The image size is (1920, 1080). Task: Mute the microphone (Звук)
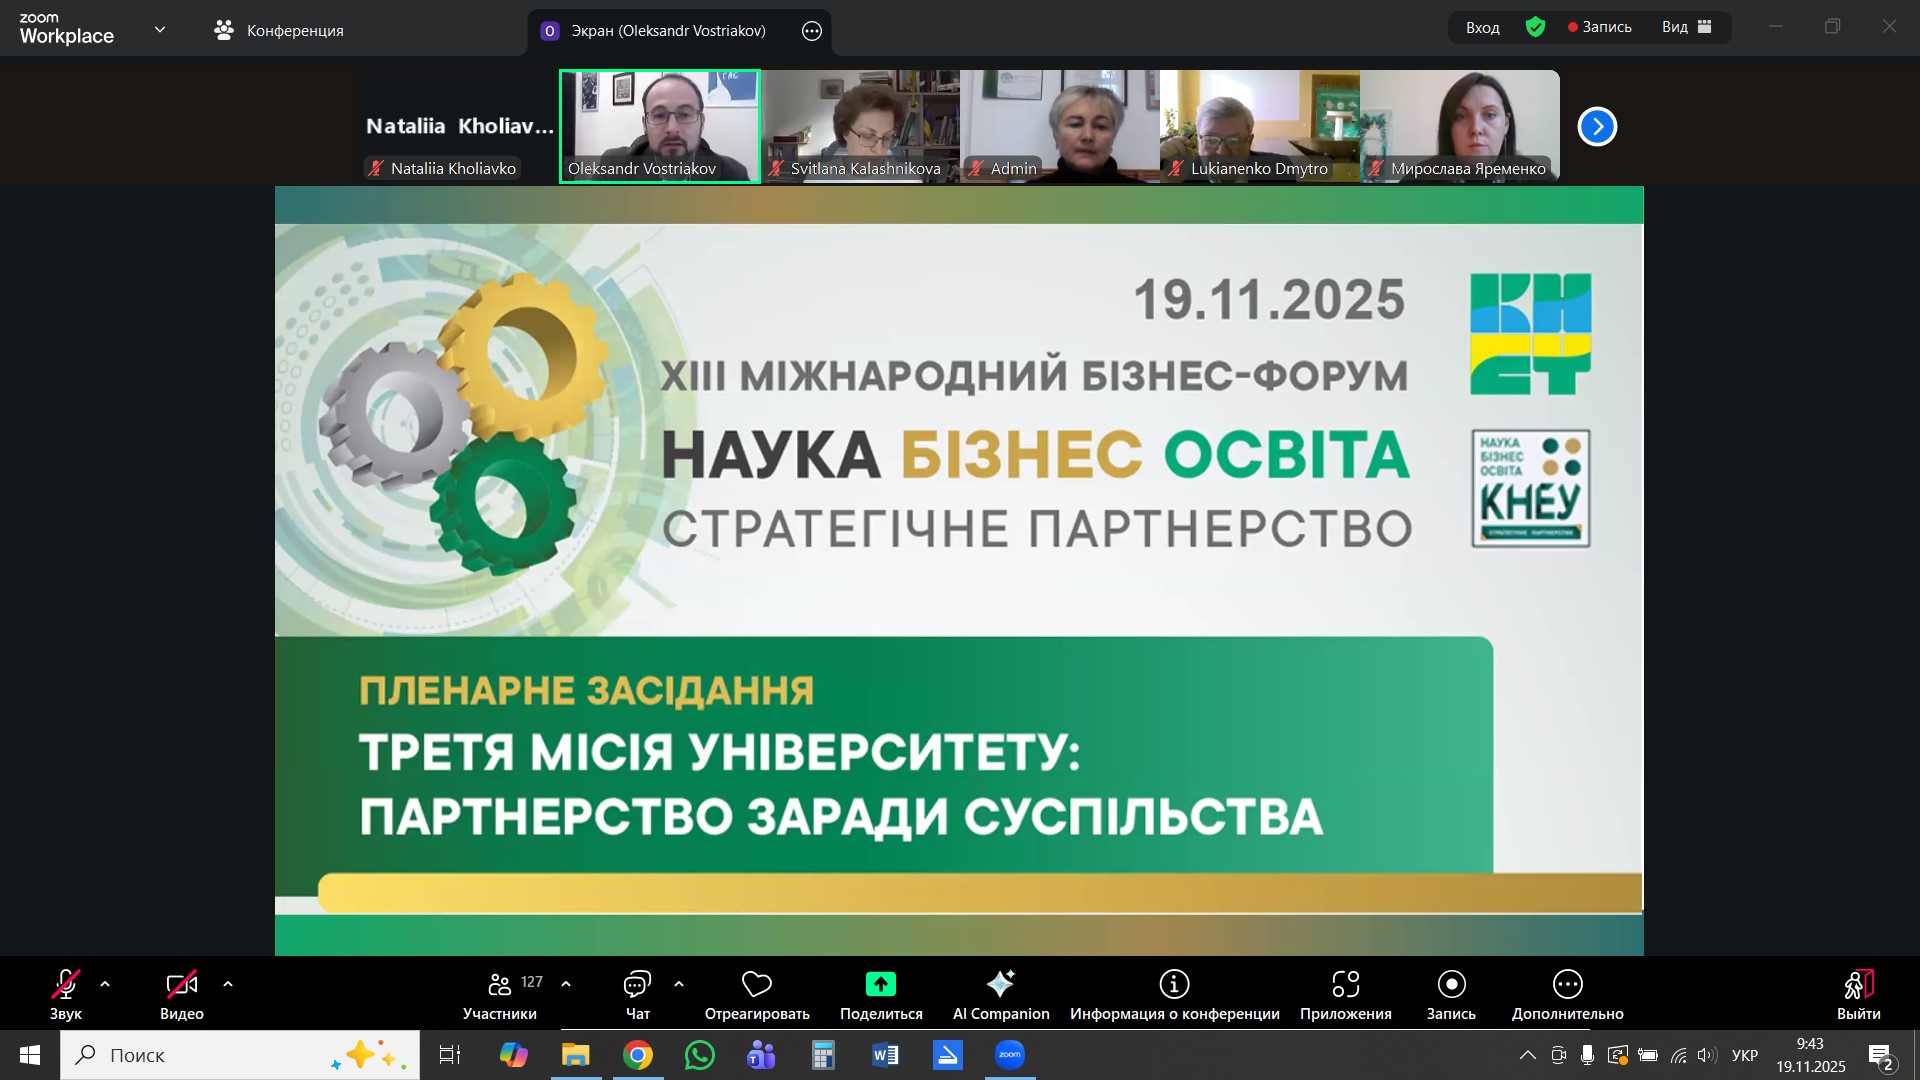click(x=65, y=993)
